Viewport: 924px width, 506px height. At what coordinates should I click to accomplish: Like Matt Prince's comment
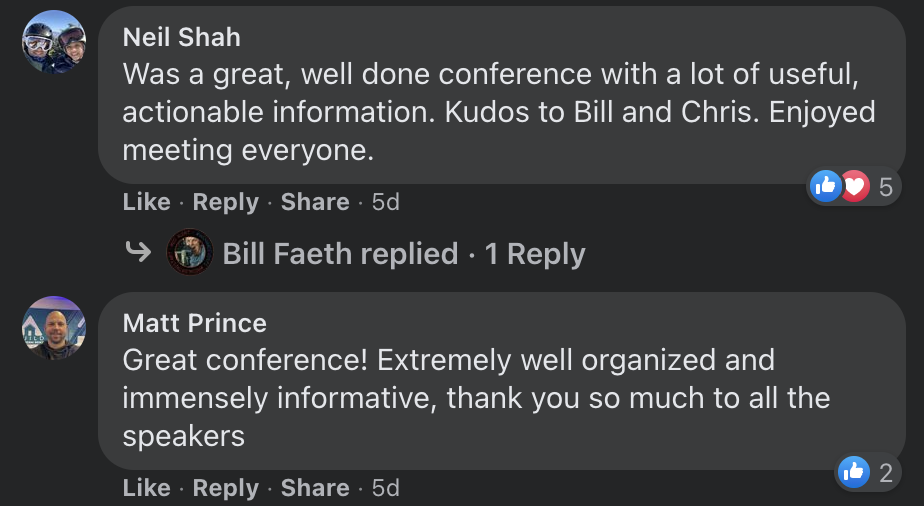146,488
